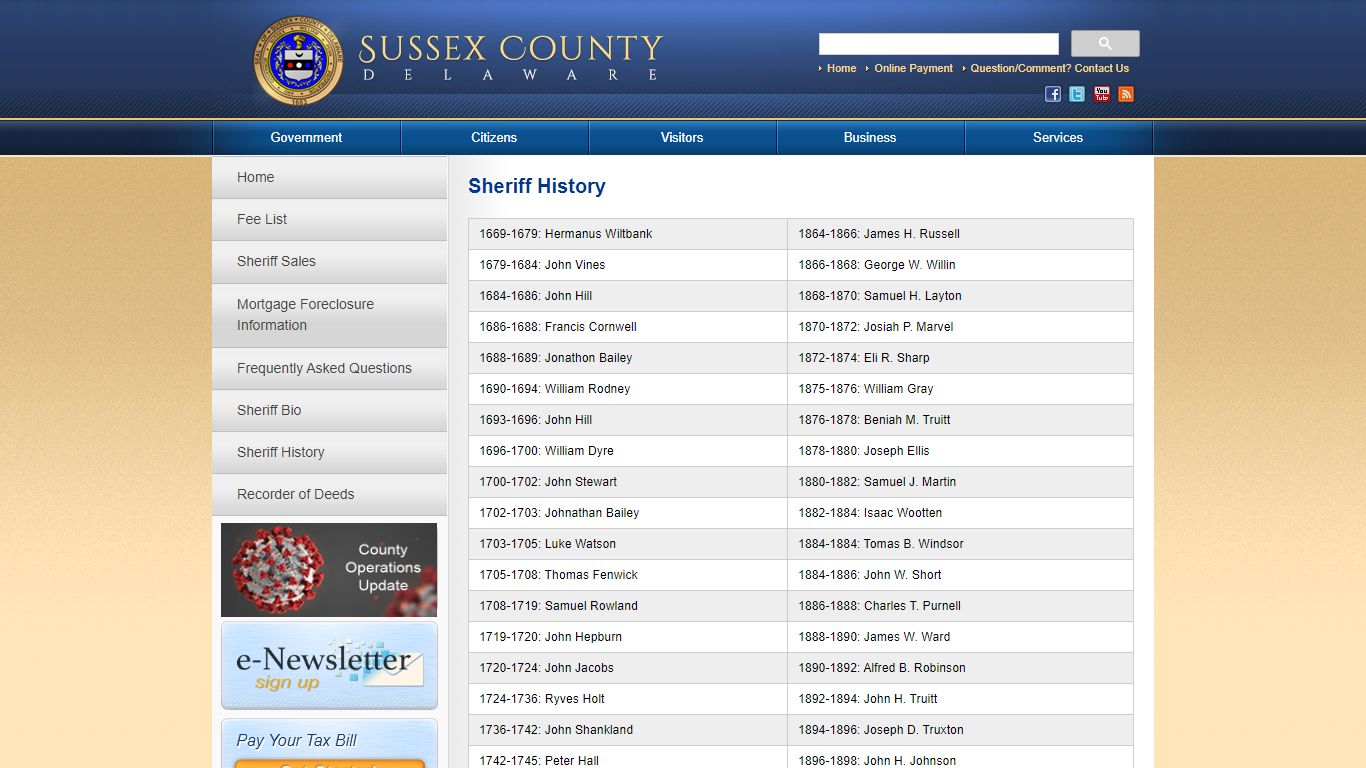Select the 1693-1696 John Hill cell
Screen dimensions: 1366x768
pyautogui.click(x=628, y=420)
